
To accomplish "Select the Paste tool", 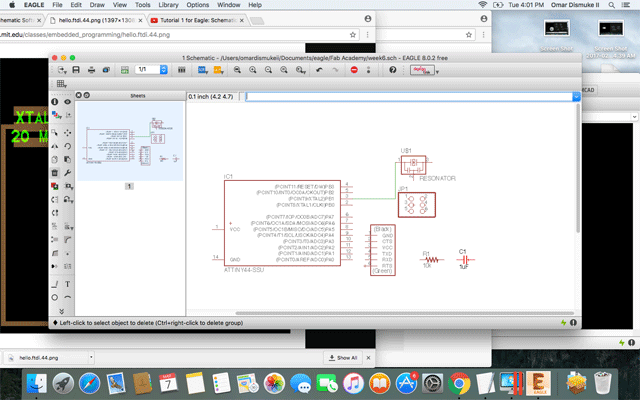I will pos(68,159).
